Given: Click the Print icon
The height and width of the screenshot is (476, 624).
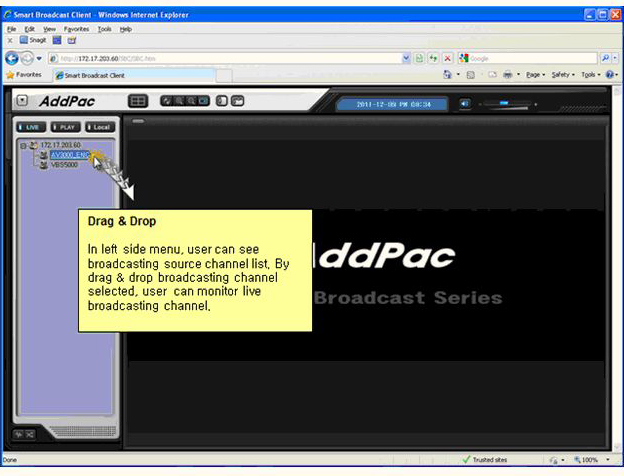Looking at the screenshot, I should pos(507,74).
